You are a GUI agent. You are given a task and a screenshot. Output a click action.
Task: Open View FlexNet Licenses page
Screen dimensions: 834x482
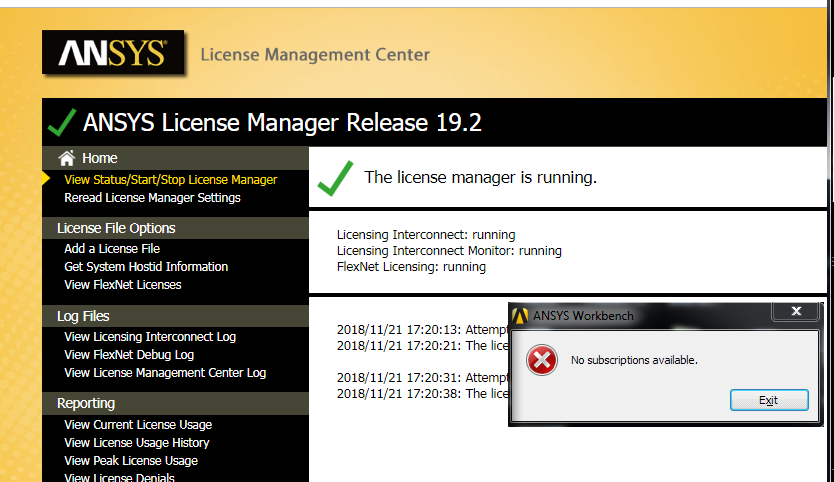click(x=123, y=285)
